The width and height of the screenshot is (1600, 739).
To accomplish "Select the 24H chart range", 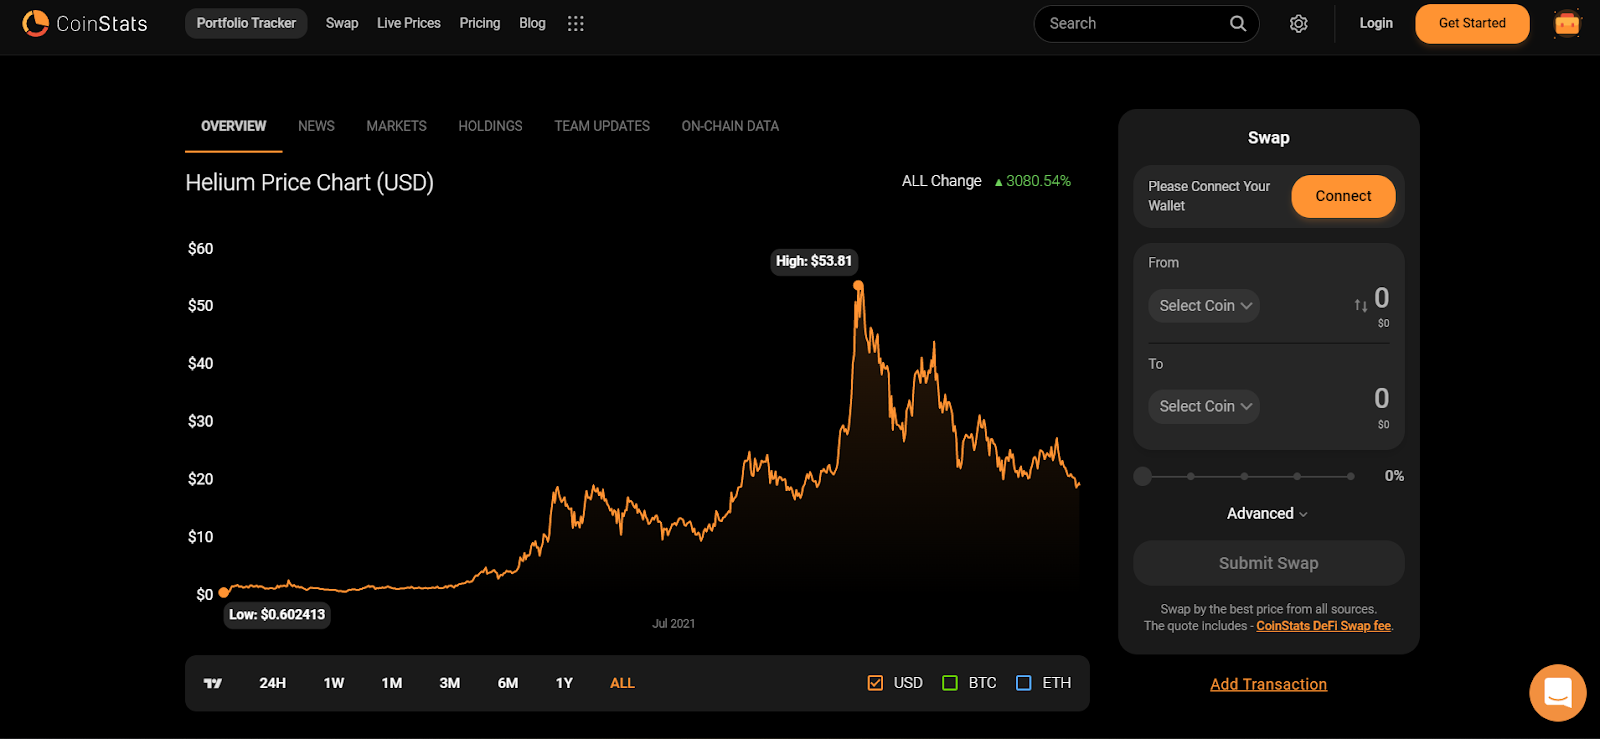I will point(272,683).
